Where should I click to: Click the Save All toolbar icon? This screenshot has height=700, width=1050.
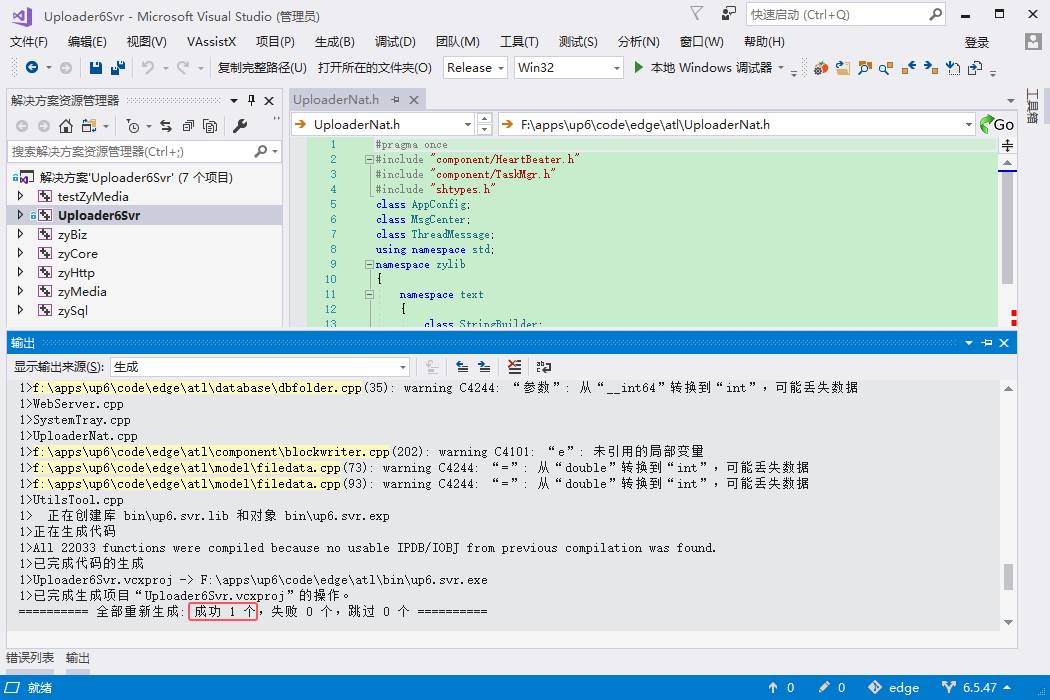coord(118,68)
